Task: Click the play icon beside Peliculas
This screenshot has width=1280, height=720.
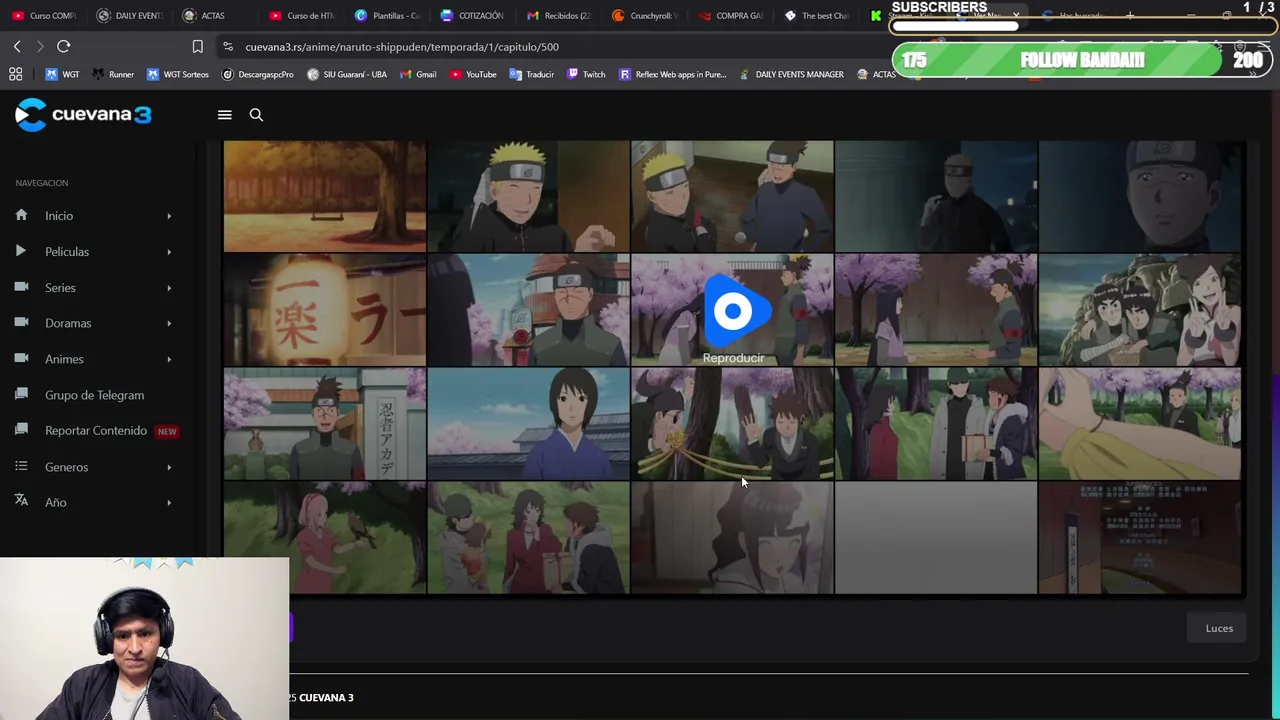Action: [x=21, y=252]
